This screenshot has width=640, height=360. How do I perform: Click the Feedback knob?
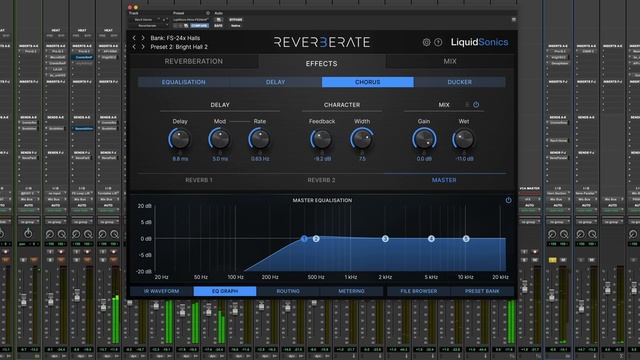coord(322,139)
